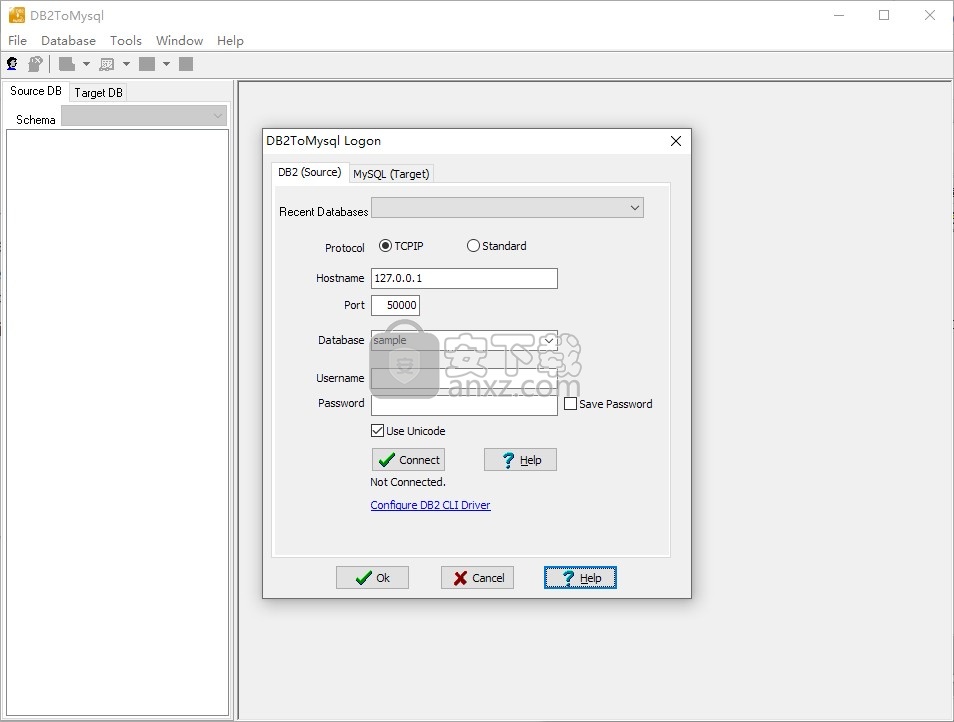Open the Database menu
The image size is (954, 722).
tap(68, 41)
